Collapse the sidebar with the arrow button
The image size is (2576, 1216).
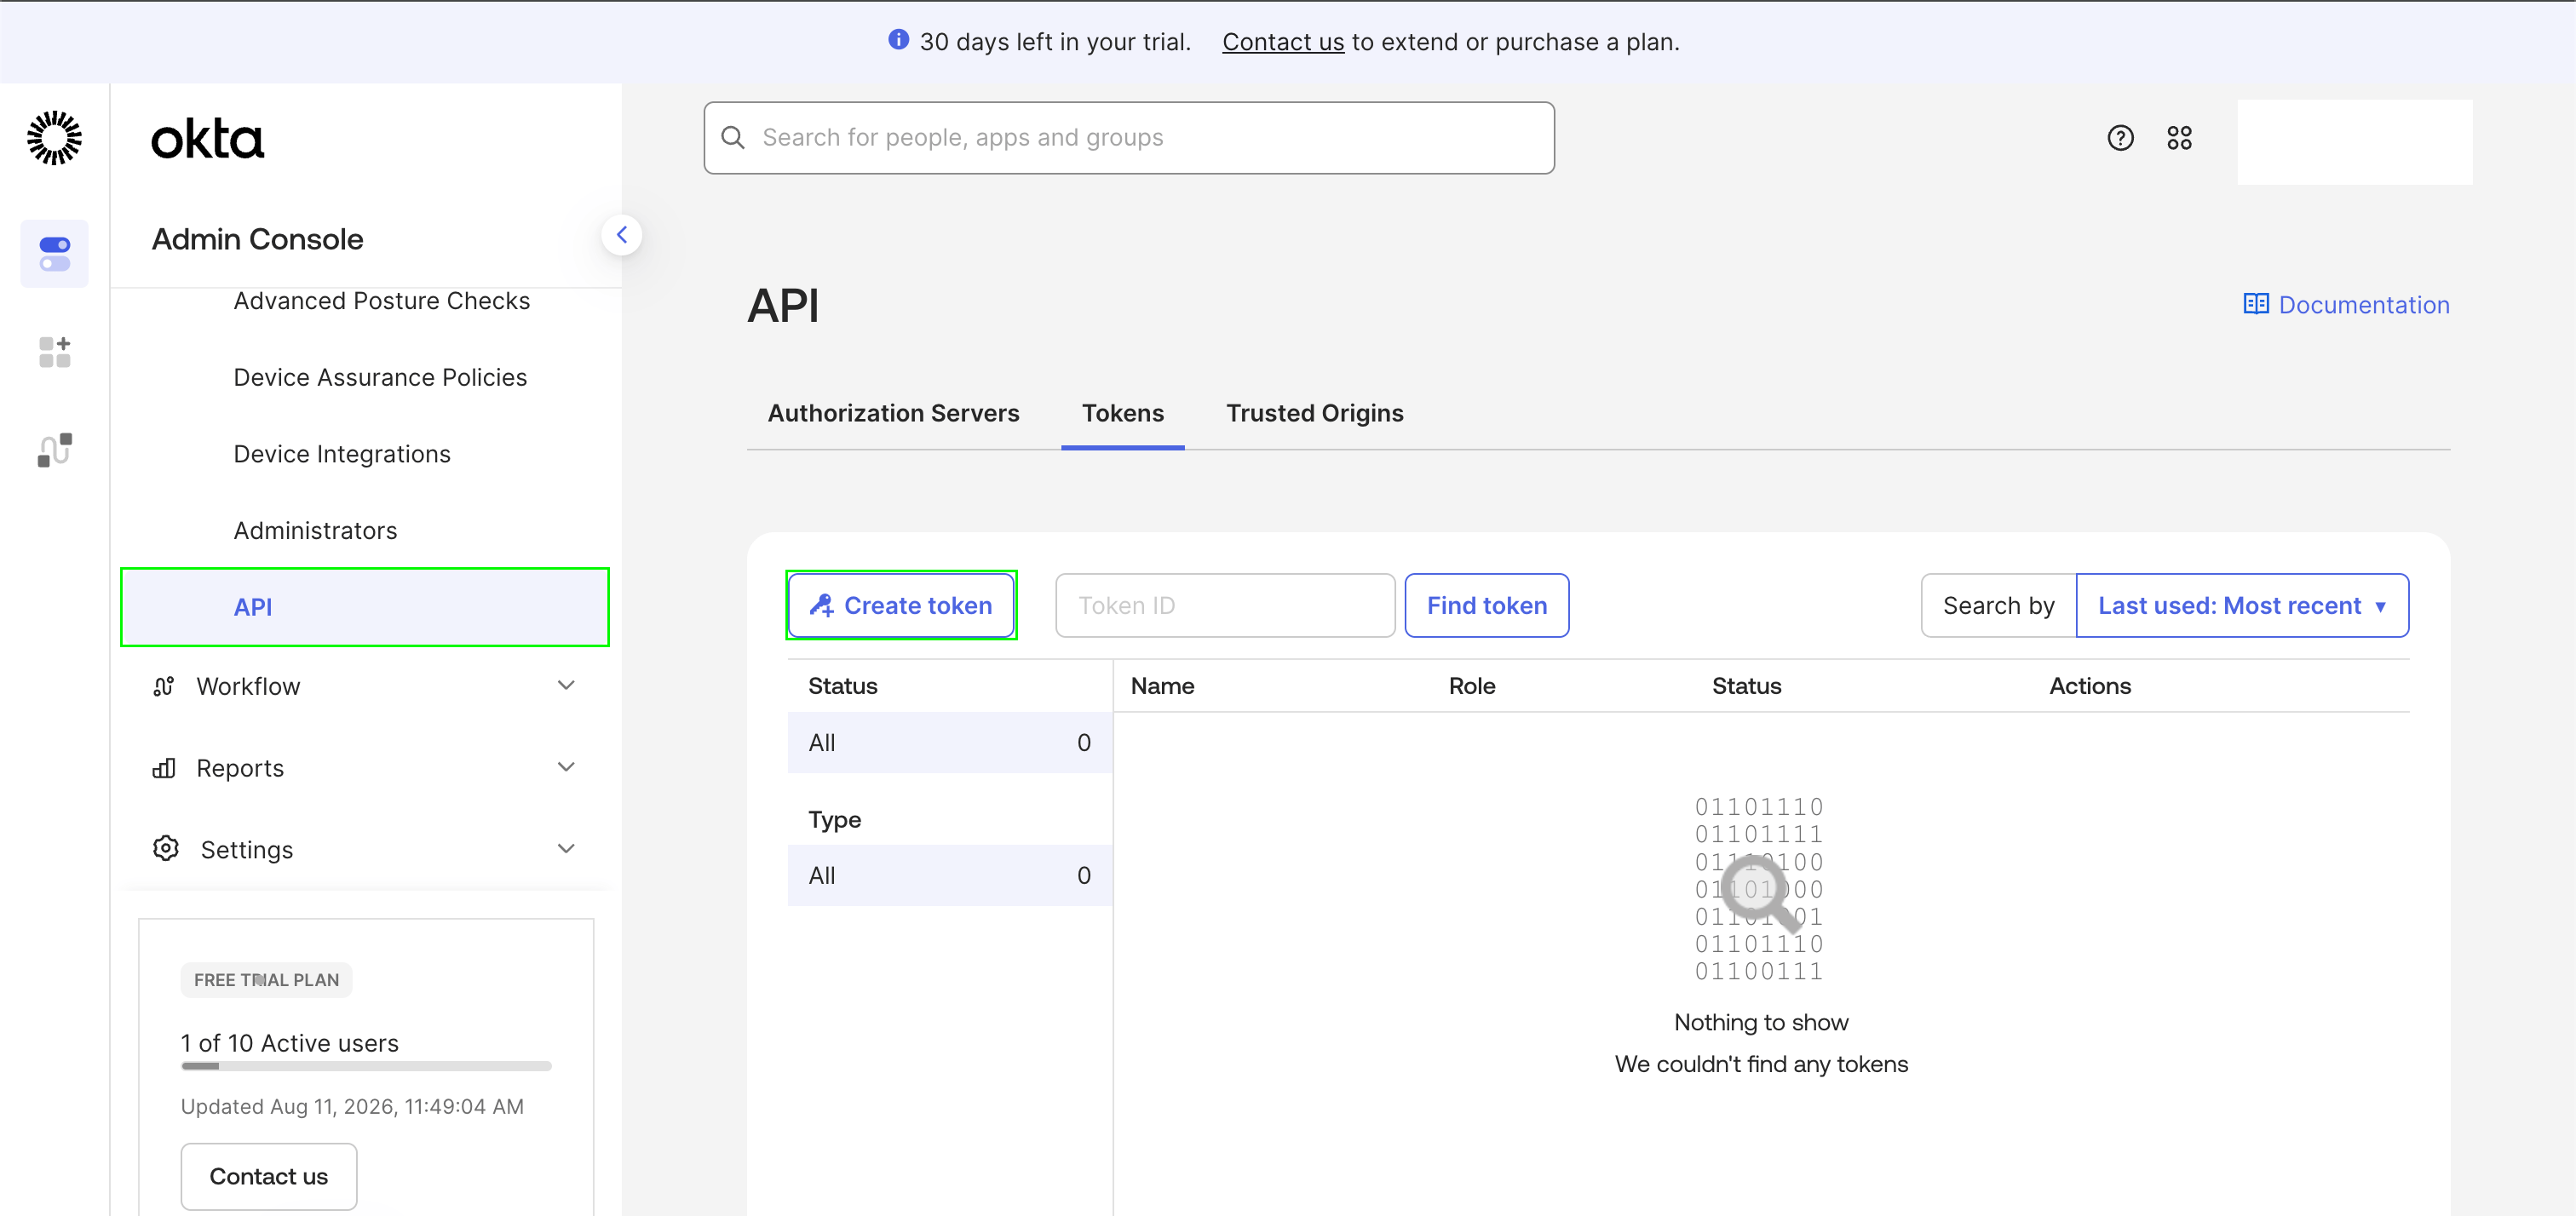pos(622,235)
